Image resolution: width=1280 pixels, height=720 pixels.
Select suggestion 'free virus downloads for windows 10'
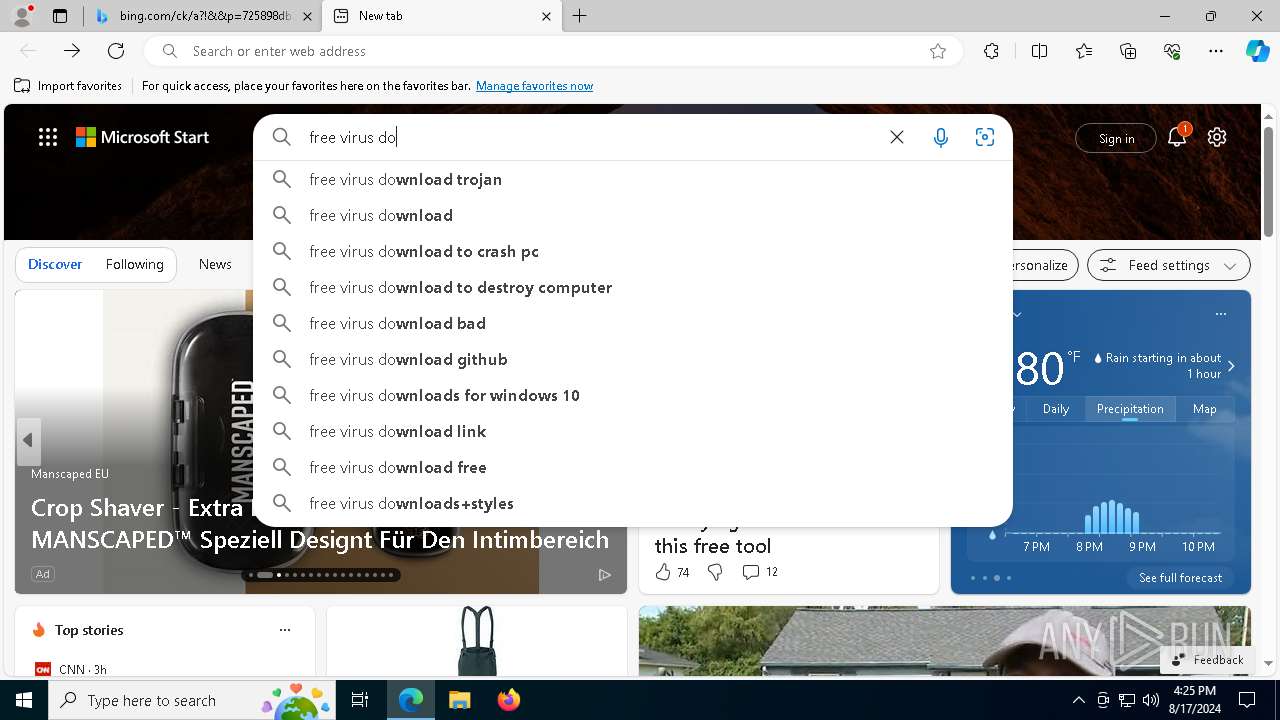click(633, 395)
